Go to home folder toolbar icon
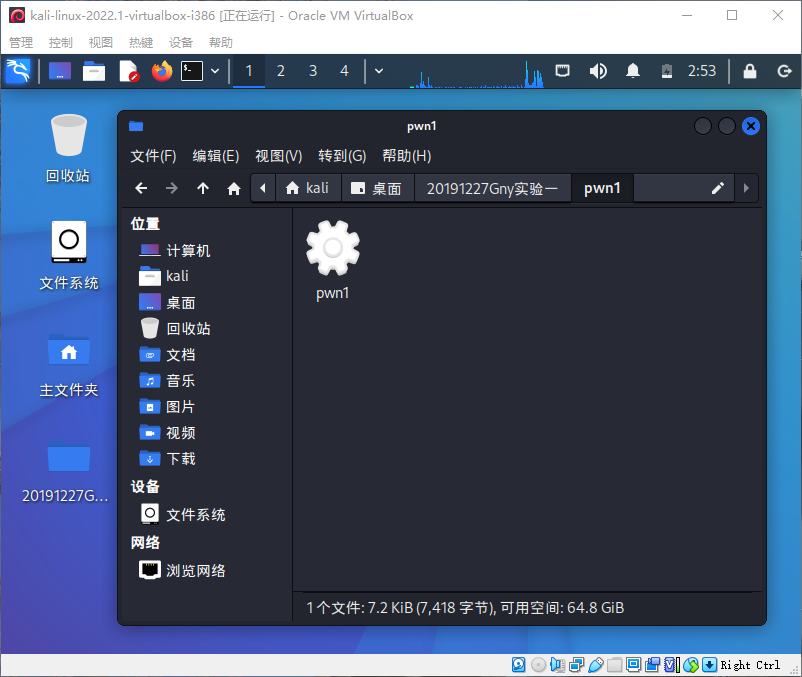 point(234,189)
